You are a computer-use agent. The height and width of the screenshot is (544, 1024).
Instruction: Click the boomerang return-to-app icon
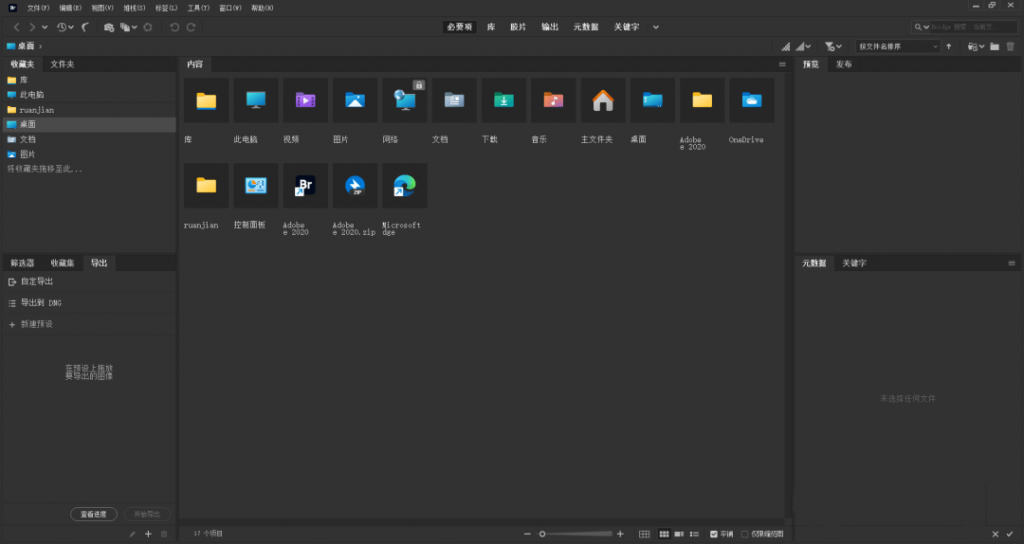[85, 27]
